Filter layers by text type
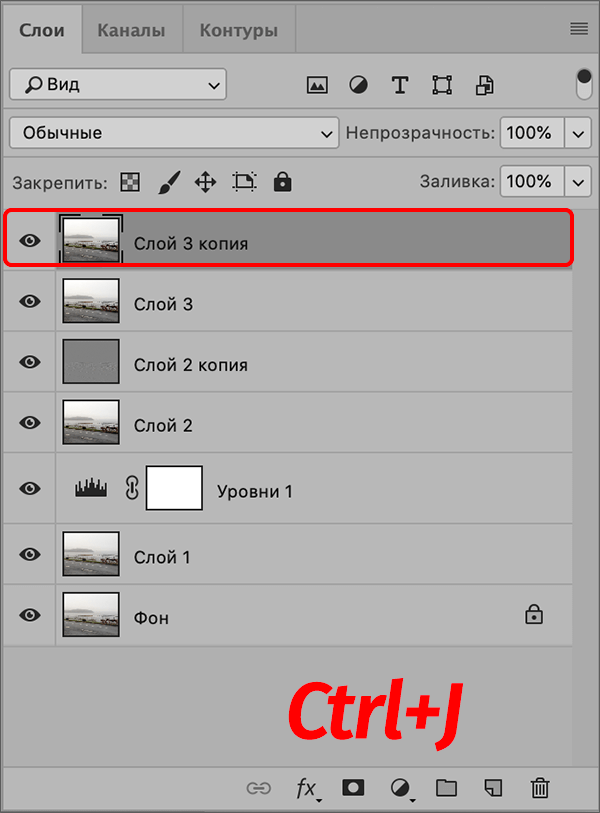Image resolution: width=600 pixels, height=813 pixels. click(x=400, y=85)
